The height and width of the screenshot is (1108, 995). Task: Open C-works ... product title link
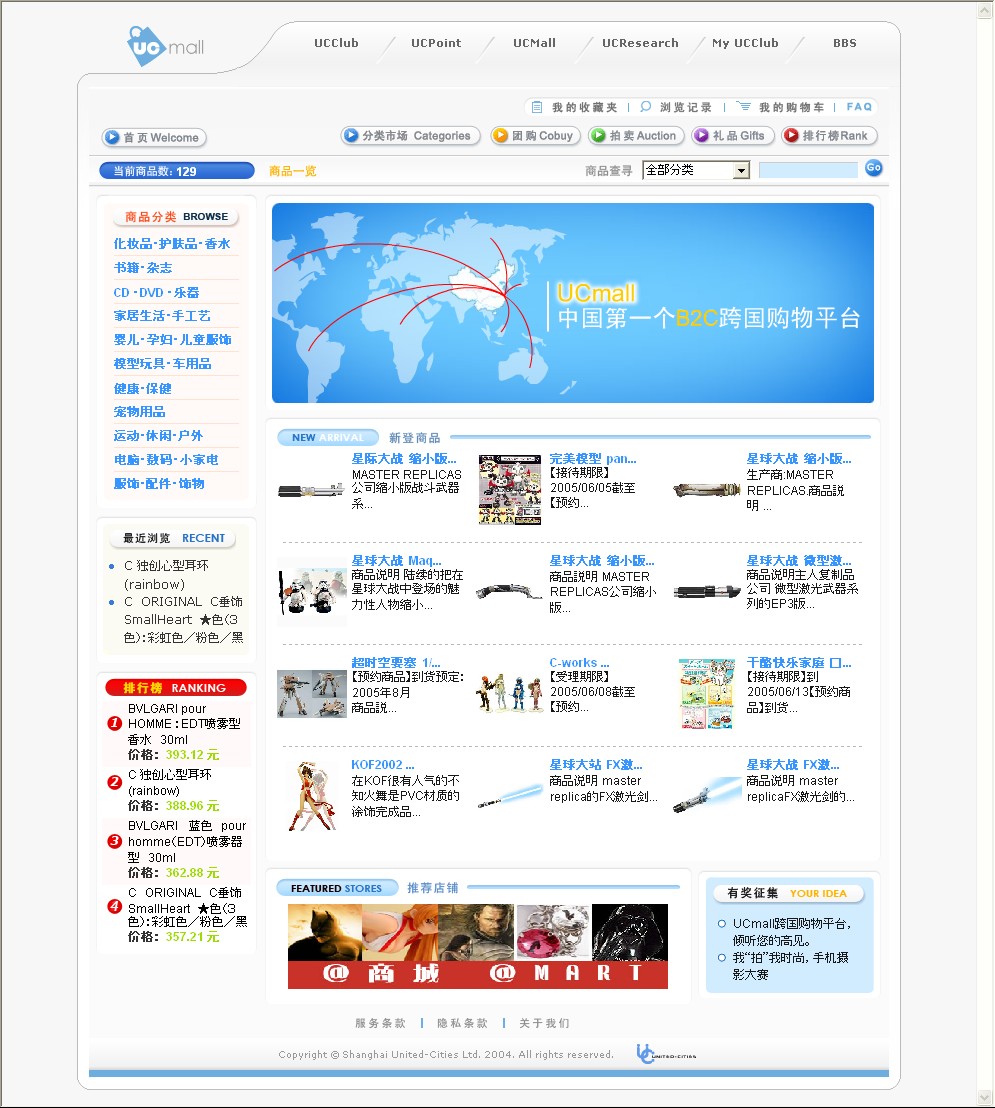pos(579,663)
